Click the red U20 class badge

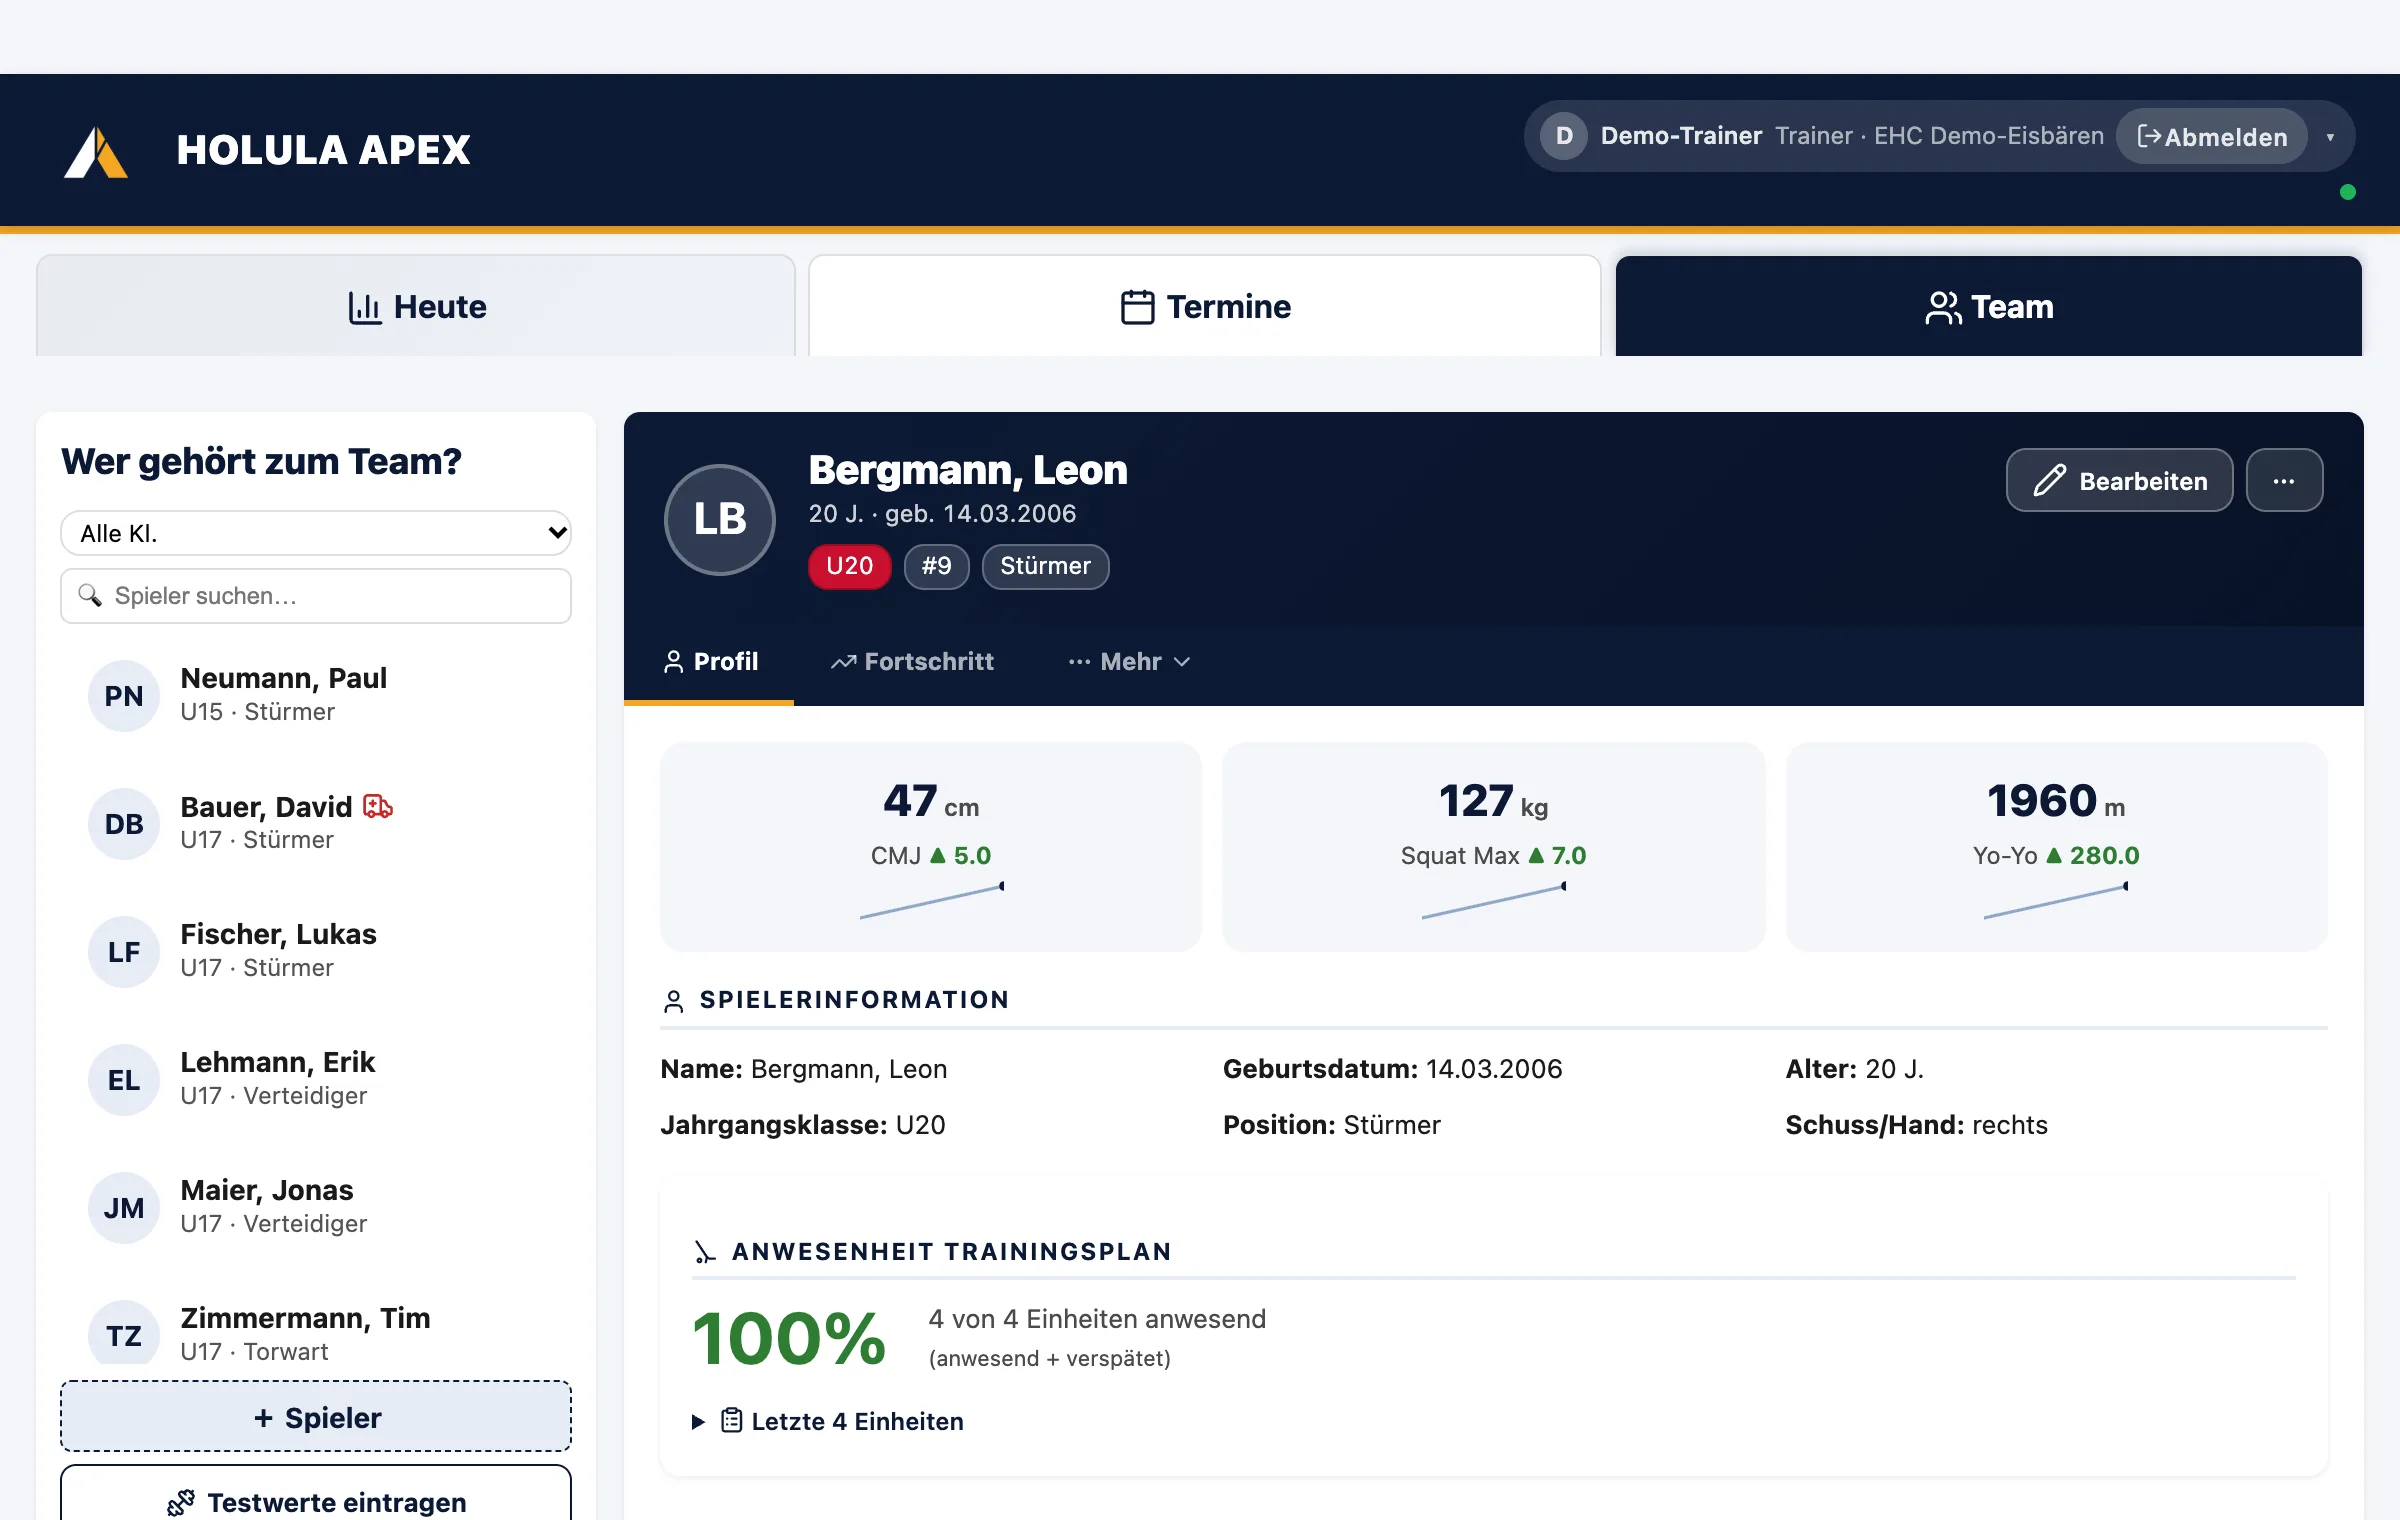coord(850,566)
